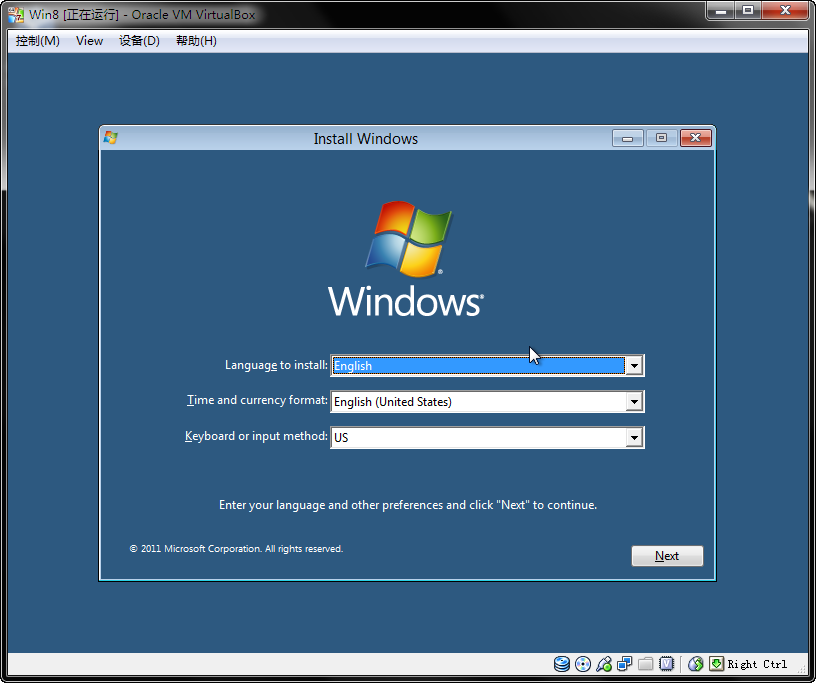Open the View menu
The height and width of the screenshot is (683, 816).
(x=90, y=41)
